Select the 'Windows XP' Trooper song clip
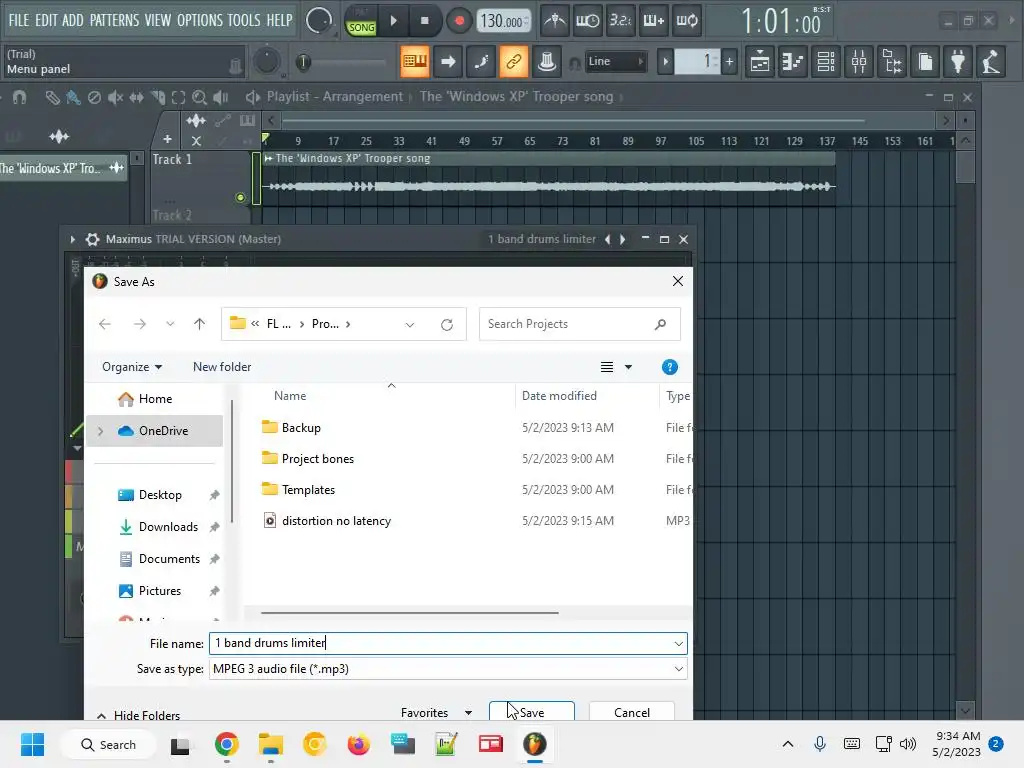The image size is (1024, 768). point(549,178)
